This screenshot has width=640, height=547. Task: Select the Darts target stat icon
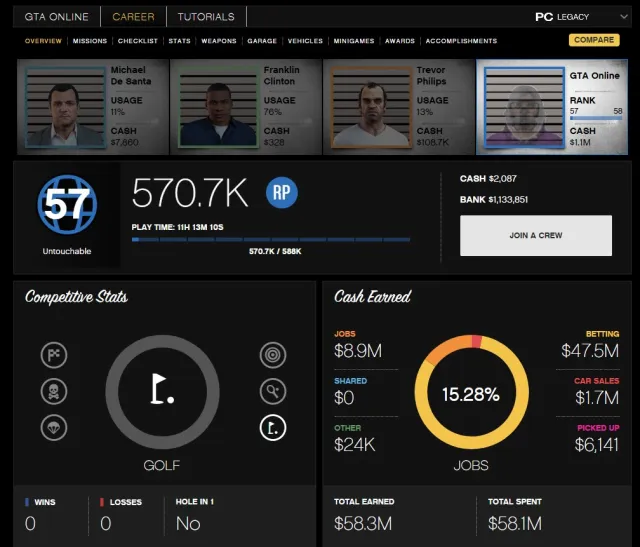[x=273, y=355]
